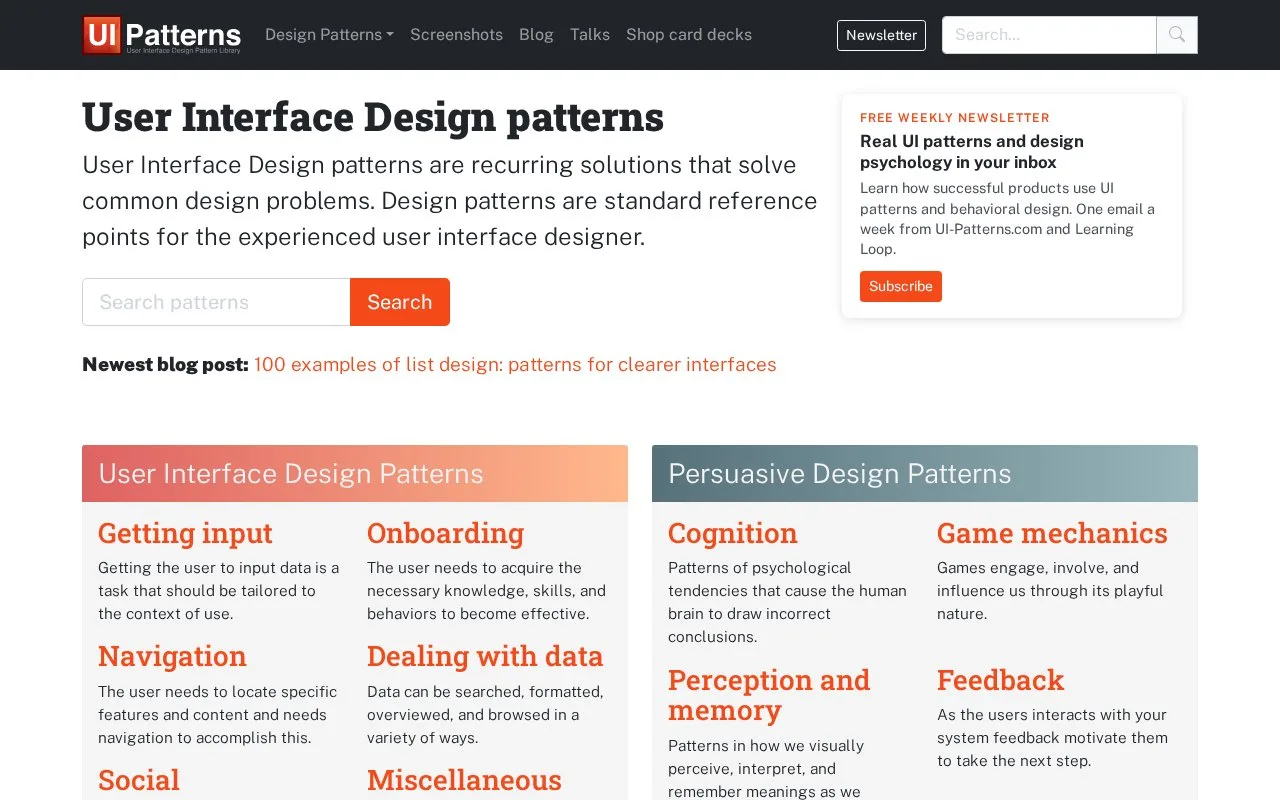This screenshot has height=800, width=1280.
Task: Open the Screenshots nav item
Action: click(x=456, y=35)
